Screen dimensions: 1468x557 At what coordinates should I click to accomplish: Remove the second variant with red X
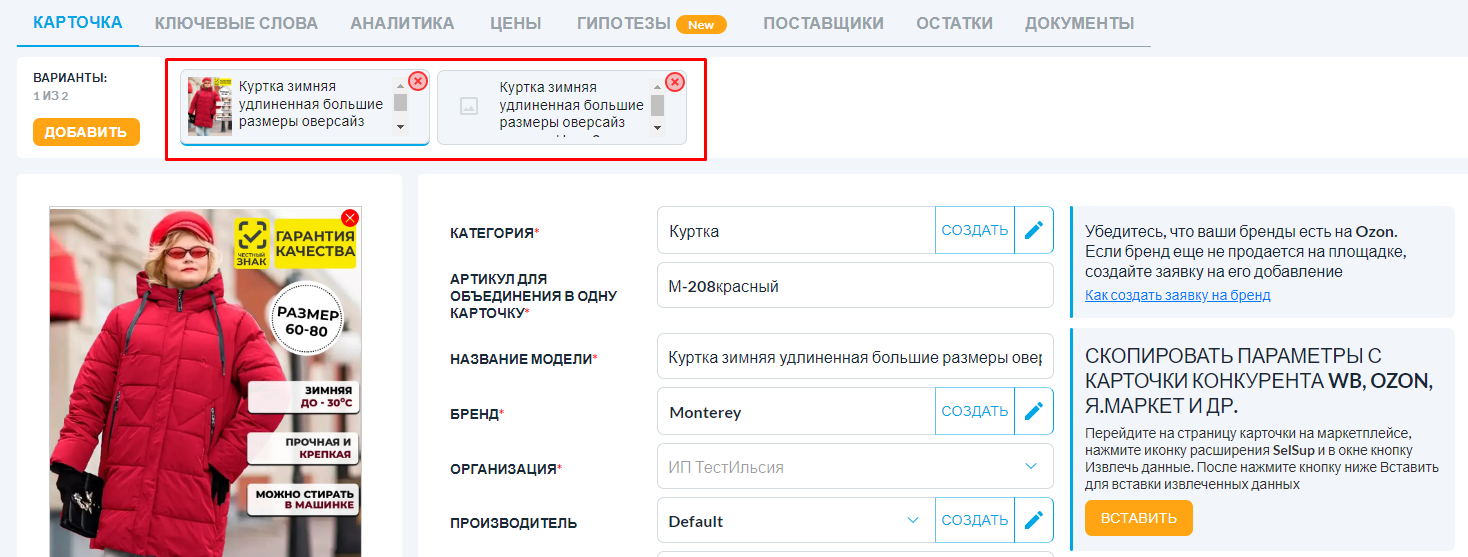point(675,81)
